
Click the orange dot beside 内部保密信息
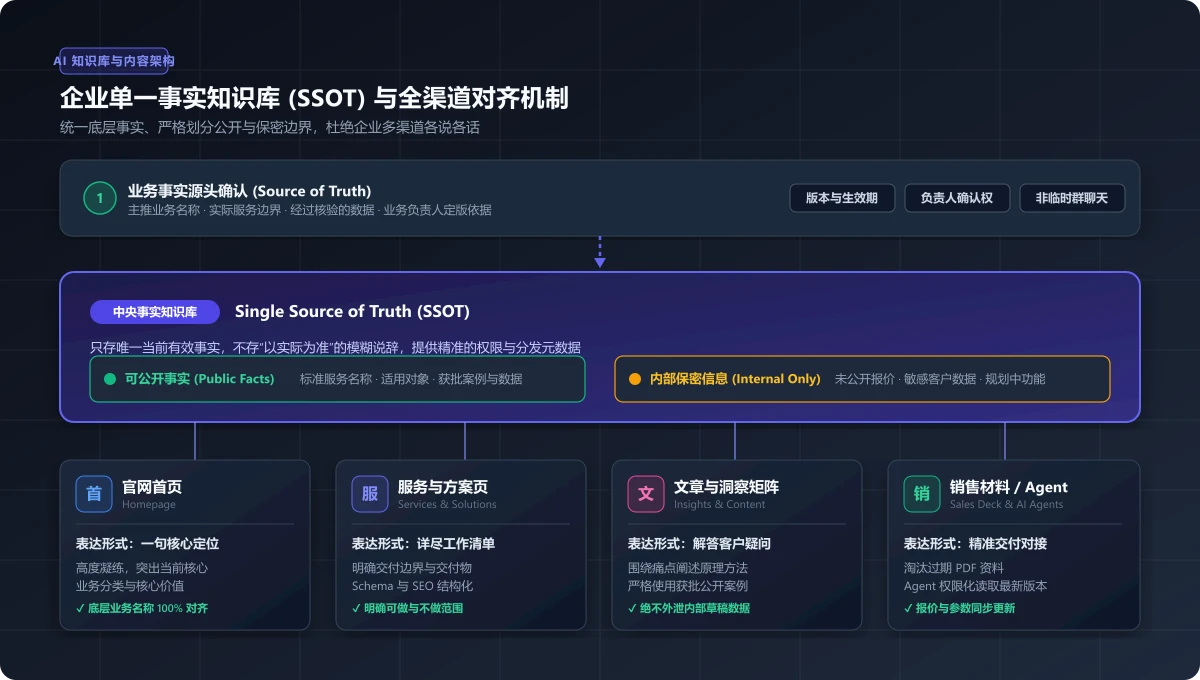point(634,379)
